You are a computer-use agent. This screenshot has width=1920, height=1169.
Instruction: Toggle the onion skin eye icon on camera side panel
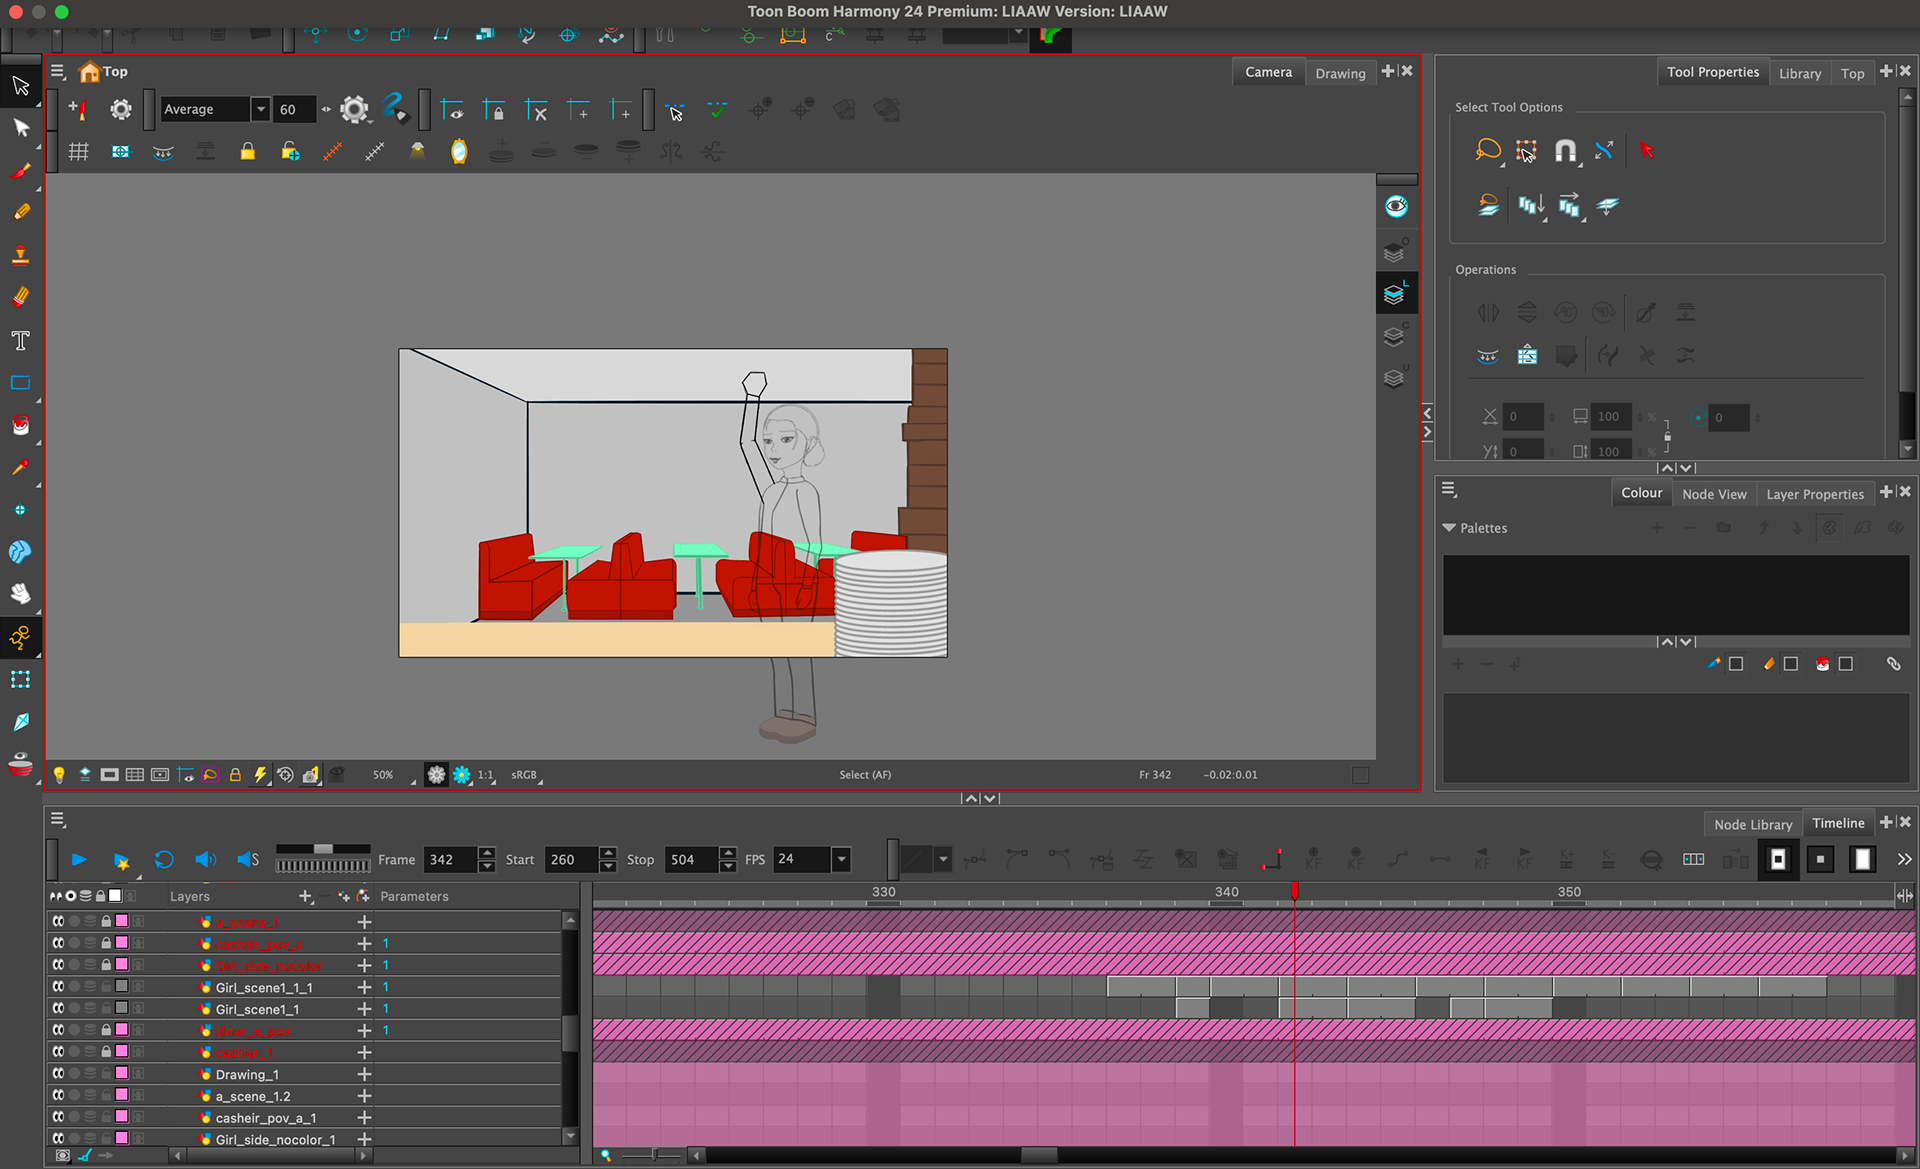point(1396,207)
